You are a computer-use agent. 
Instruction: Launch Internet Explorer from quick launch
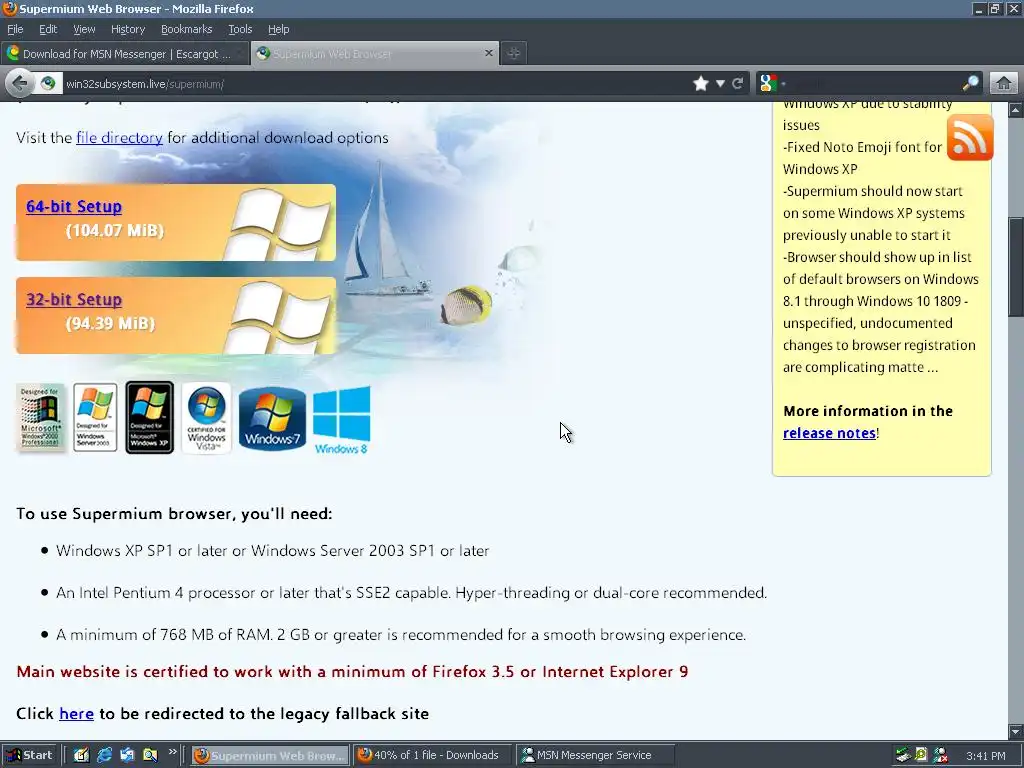[x=104, y=755]
